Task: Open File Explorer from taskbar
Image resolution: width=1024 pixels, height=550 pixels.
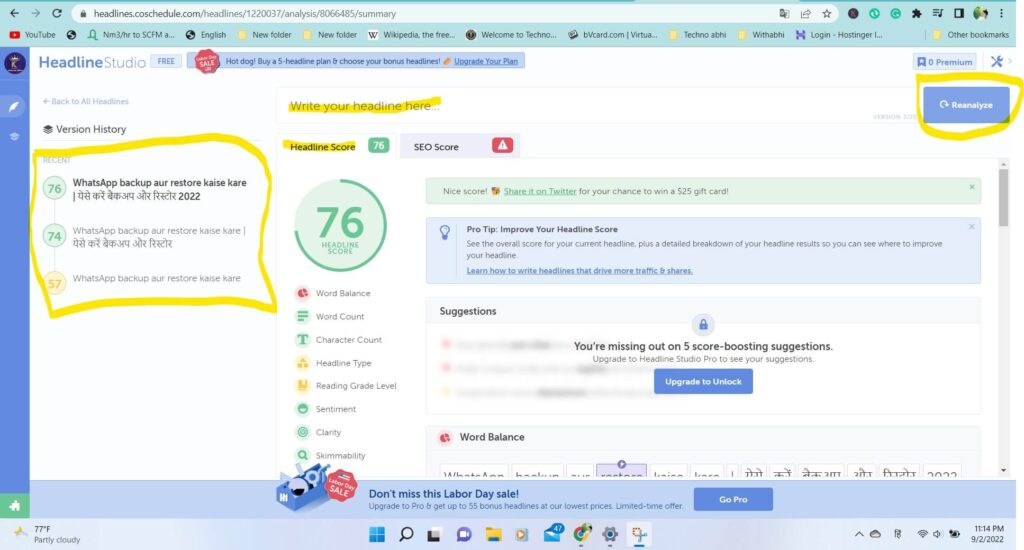Action: 493,534
